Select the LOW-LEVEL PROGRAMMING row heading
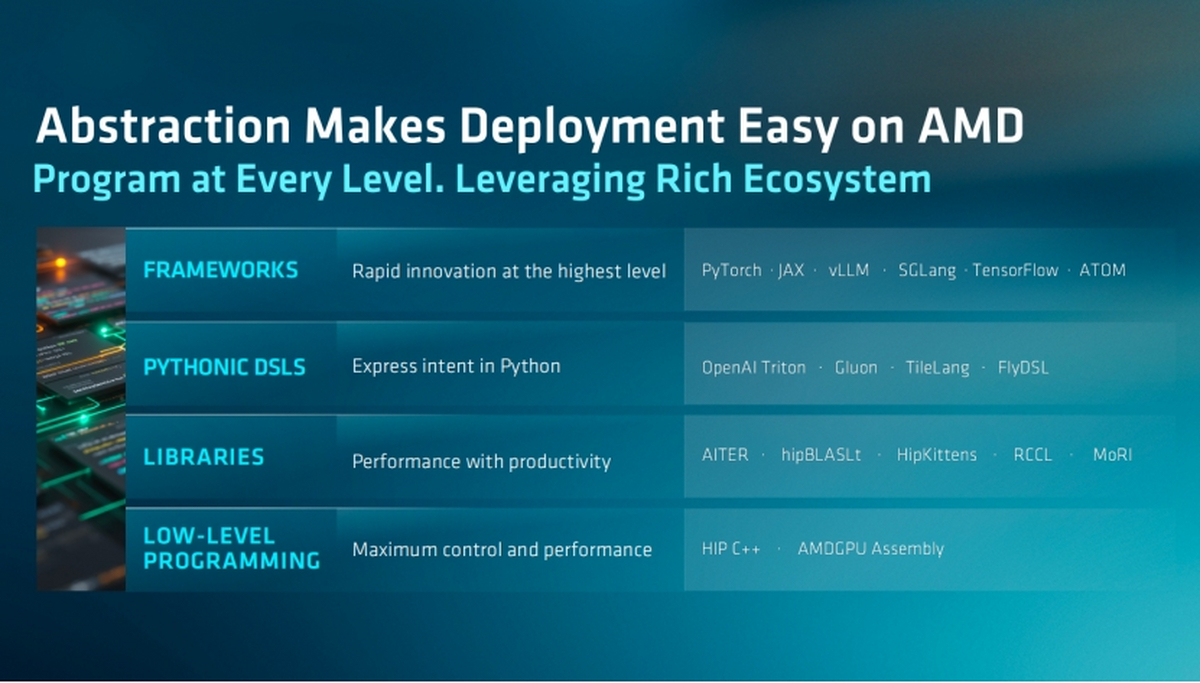The height and width of the screenshot is (683, 1200). coord(232,548)
